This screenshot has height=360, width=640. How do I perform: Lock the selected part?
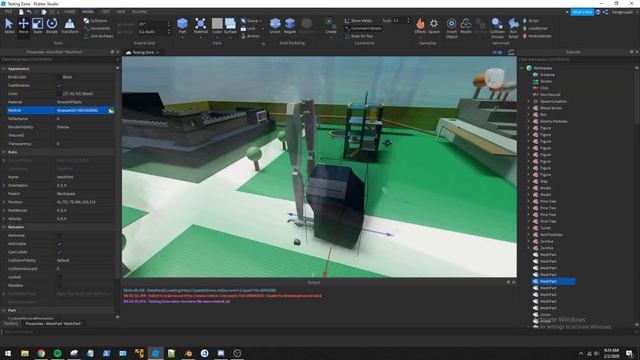pyautogui.click(x=248, y=28)
